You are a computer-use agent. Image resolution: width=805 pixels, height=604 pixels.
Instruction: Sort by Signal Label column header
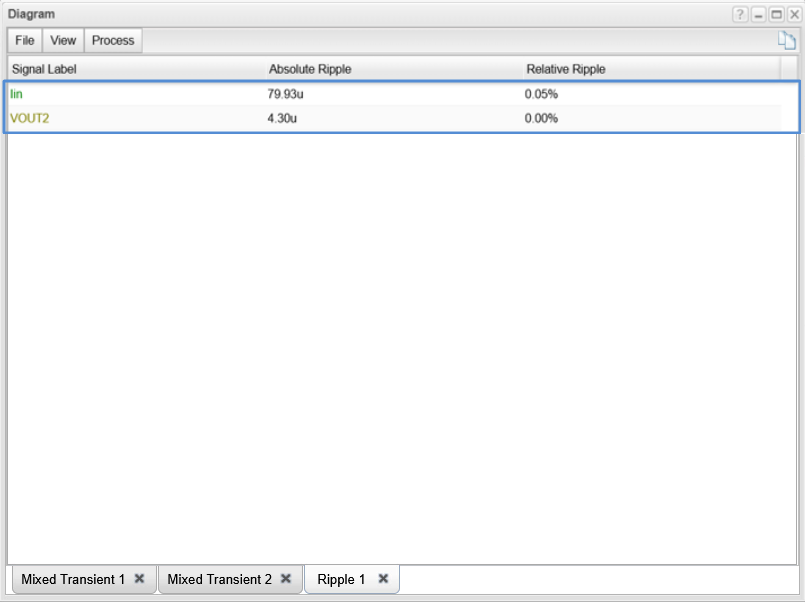(44, 69)
